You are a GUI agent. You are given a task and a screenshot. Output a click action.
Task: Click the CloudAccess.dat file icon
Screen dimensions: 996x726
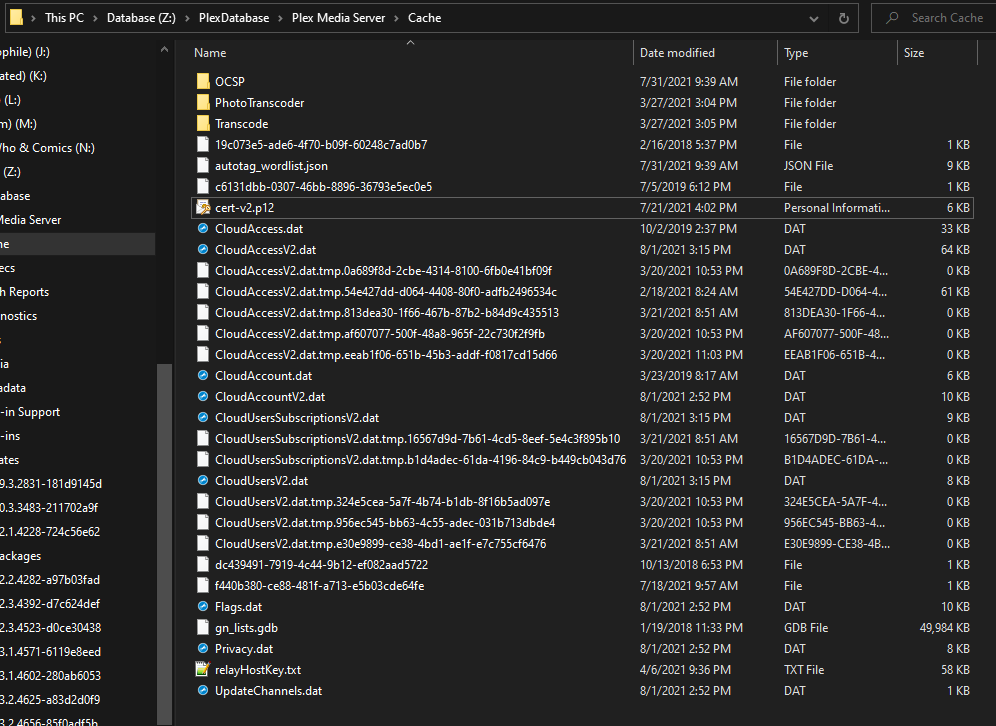(203, 228)
